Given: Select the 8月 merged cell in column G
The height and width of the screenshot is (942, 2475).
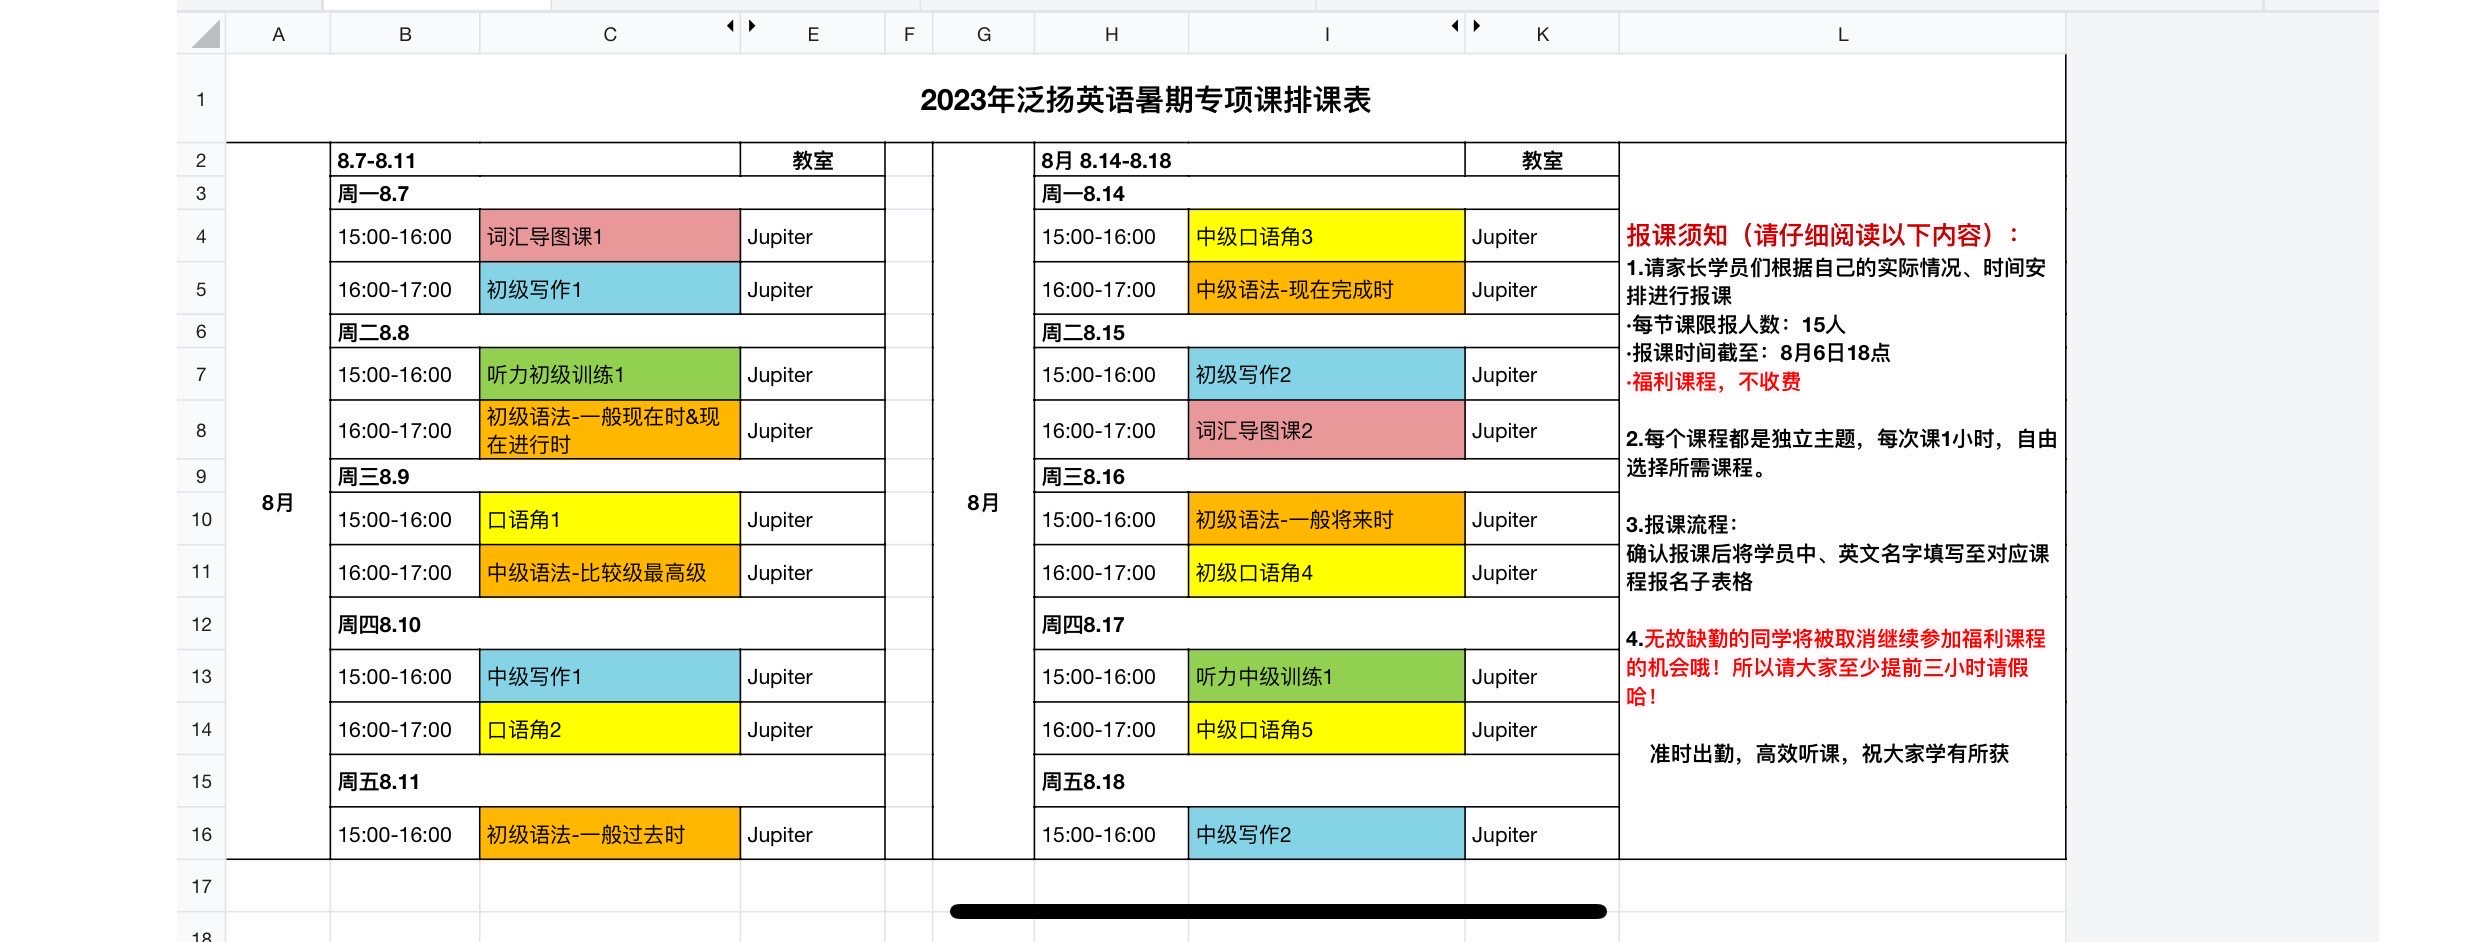Looking at the screenshot, I should [x=984, y=501].
